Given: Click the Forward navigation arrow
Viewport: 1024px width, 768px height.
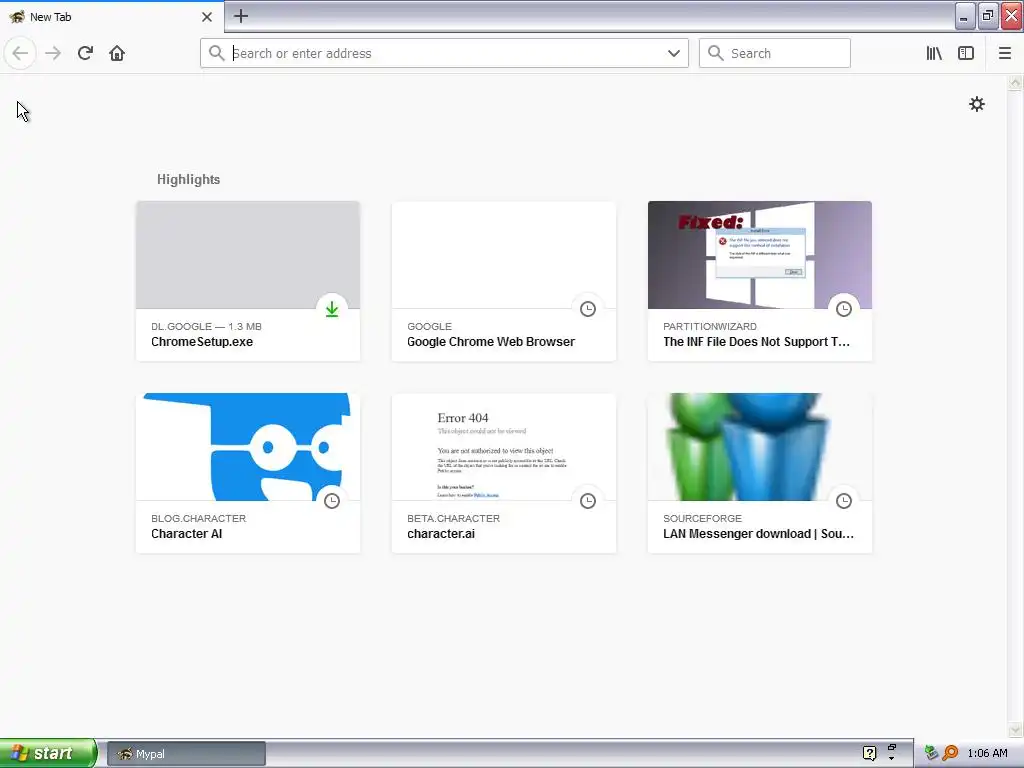Looking at the screenshot, I should pos(53,53).
